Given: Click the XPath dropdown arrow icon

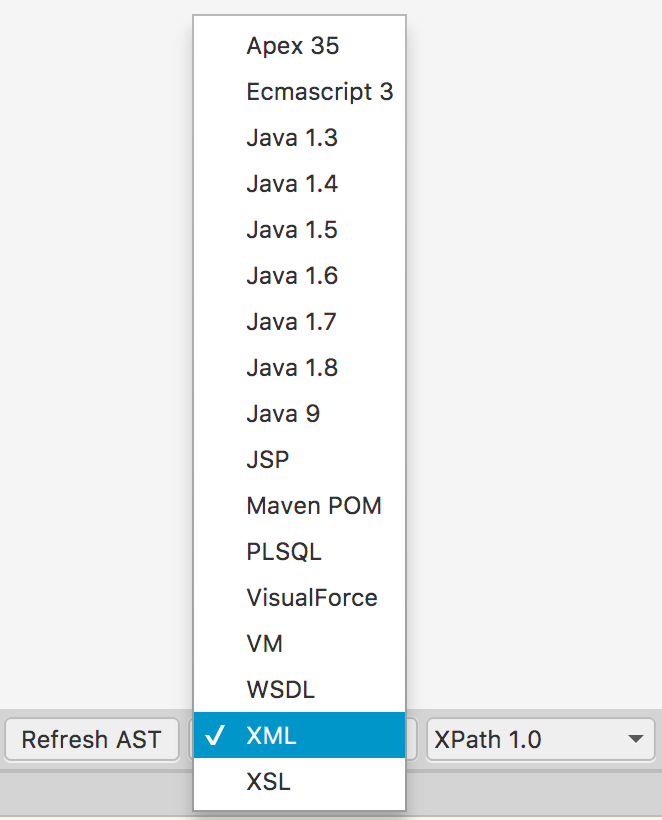Looking at the screenshot, I should click(x=636, y=739).
